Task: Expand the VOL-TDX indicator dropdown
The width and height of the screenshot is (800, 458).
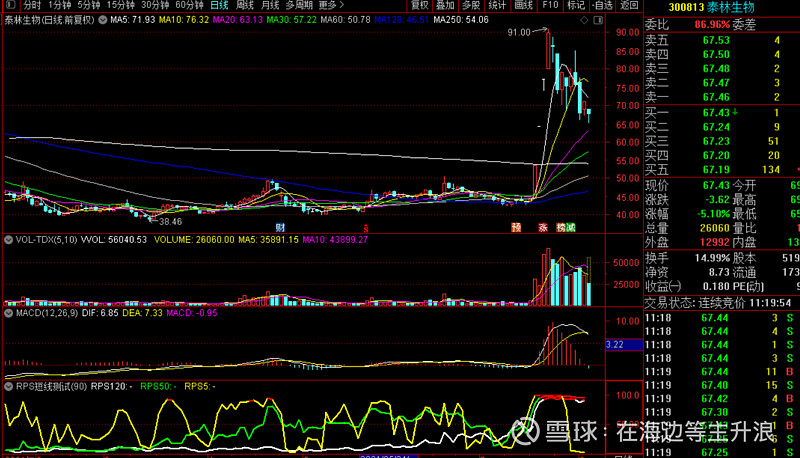Action: [x=8, y=239]
